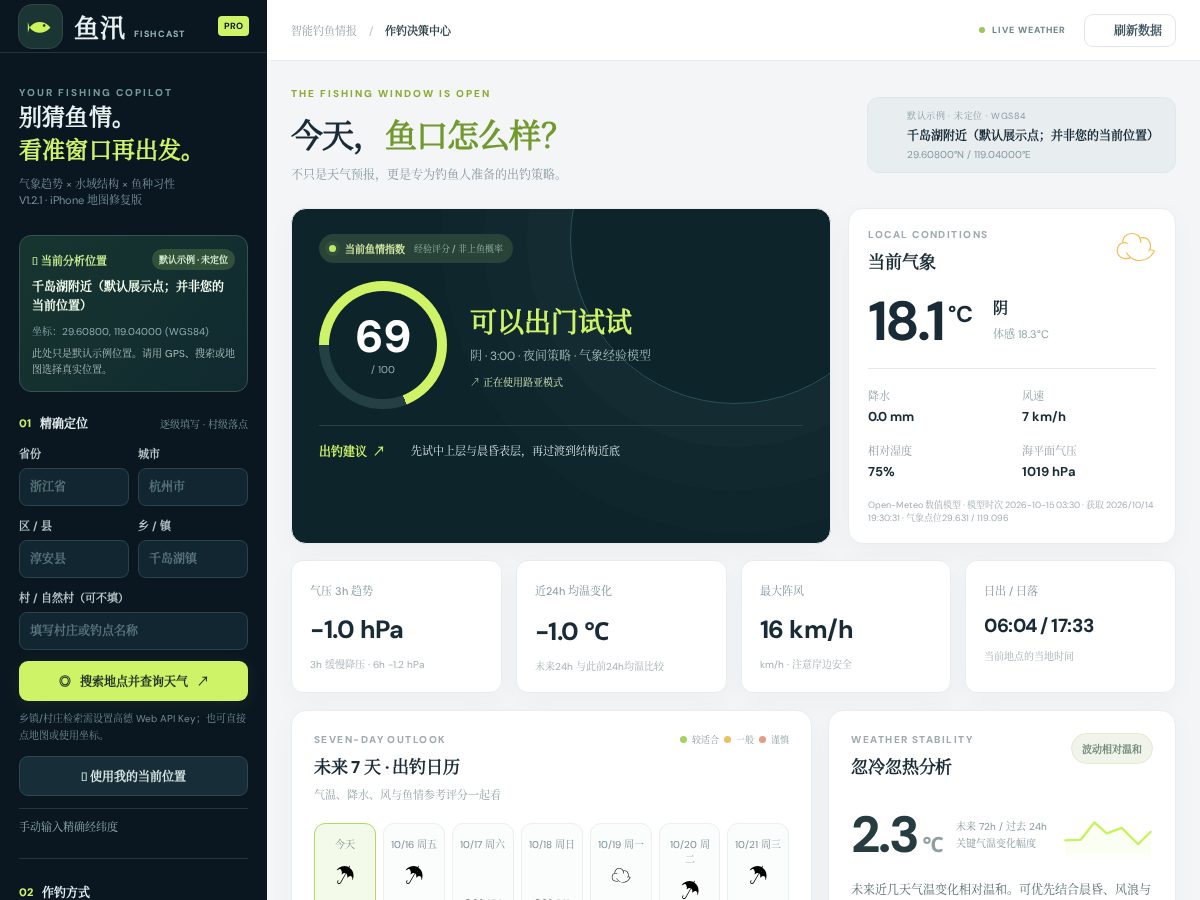Click 正在使用路亚模式 link
Viewport: 1200px width, 900px height.
[x=517, y=382]
